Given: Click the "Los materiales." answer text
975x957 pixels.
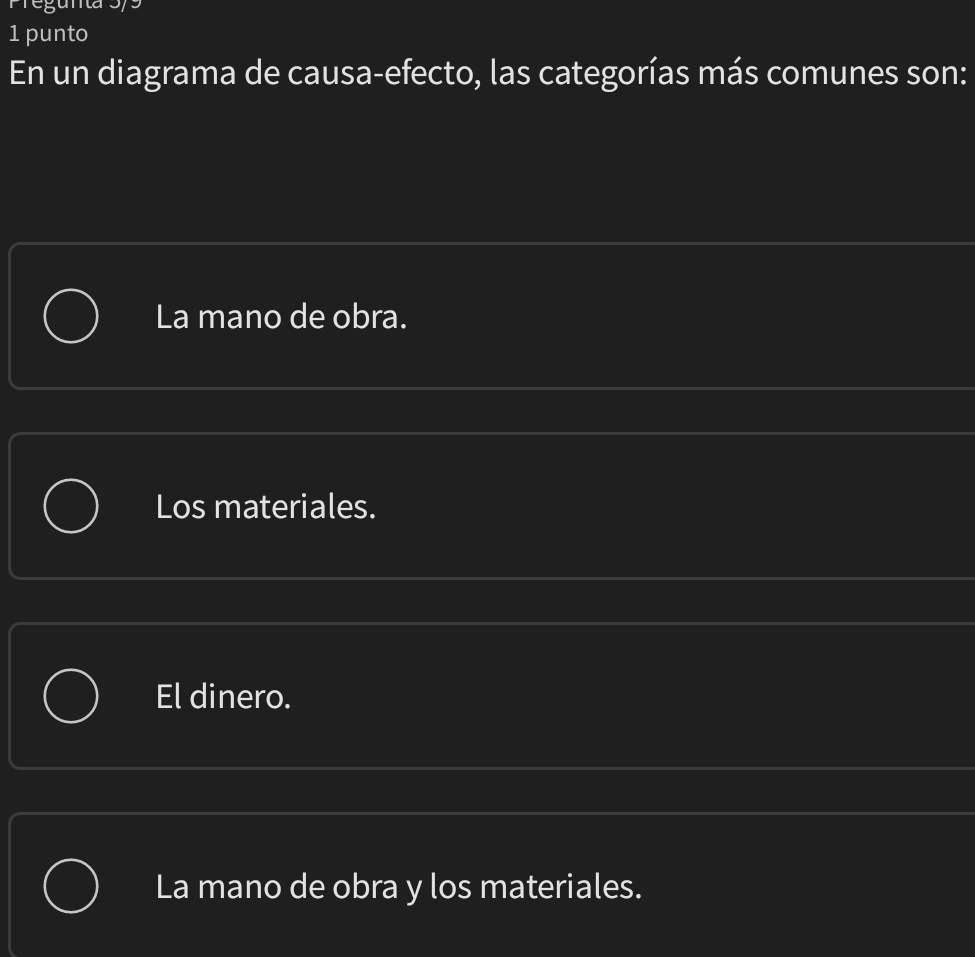Looking at the screenshot, I should (x=266, y=507).
